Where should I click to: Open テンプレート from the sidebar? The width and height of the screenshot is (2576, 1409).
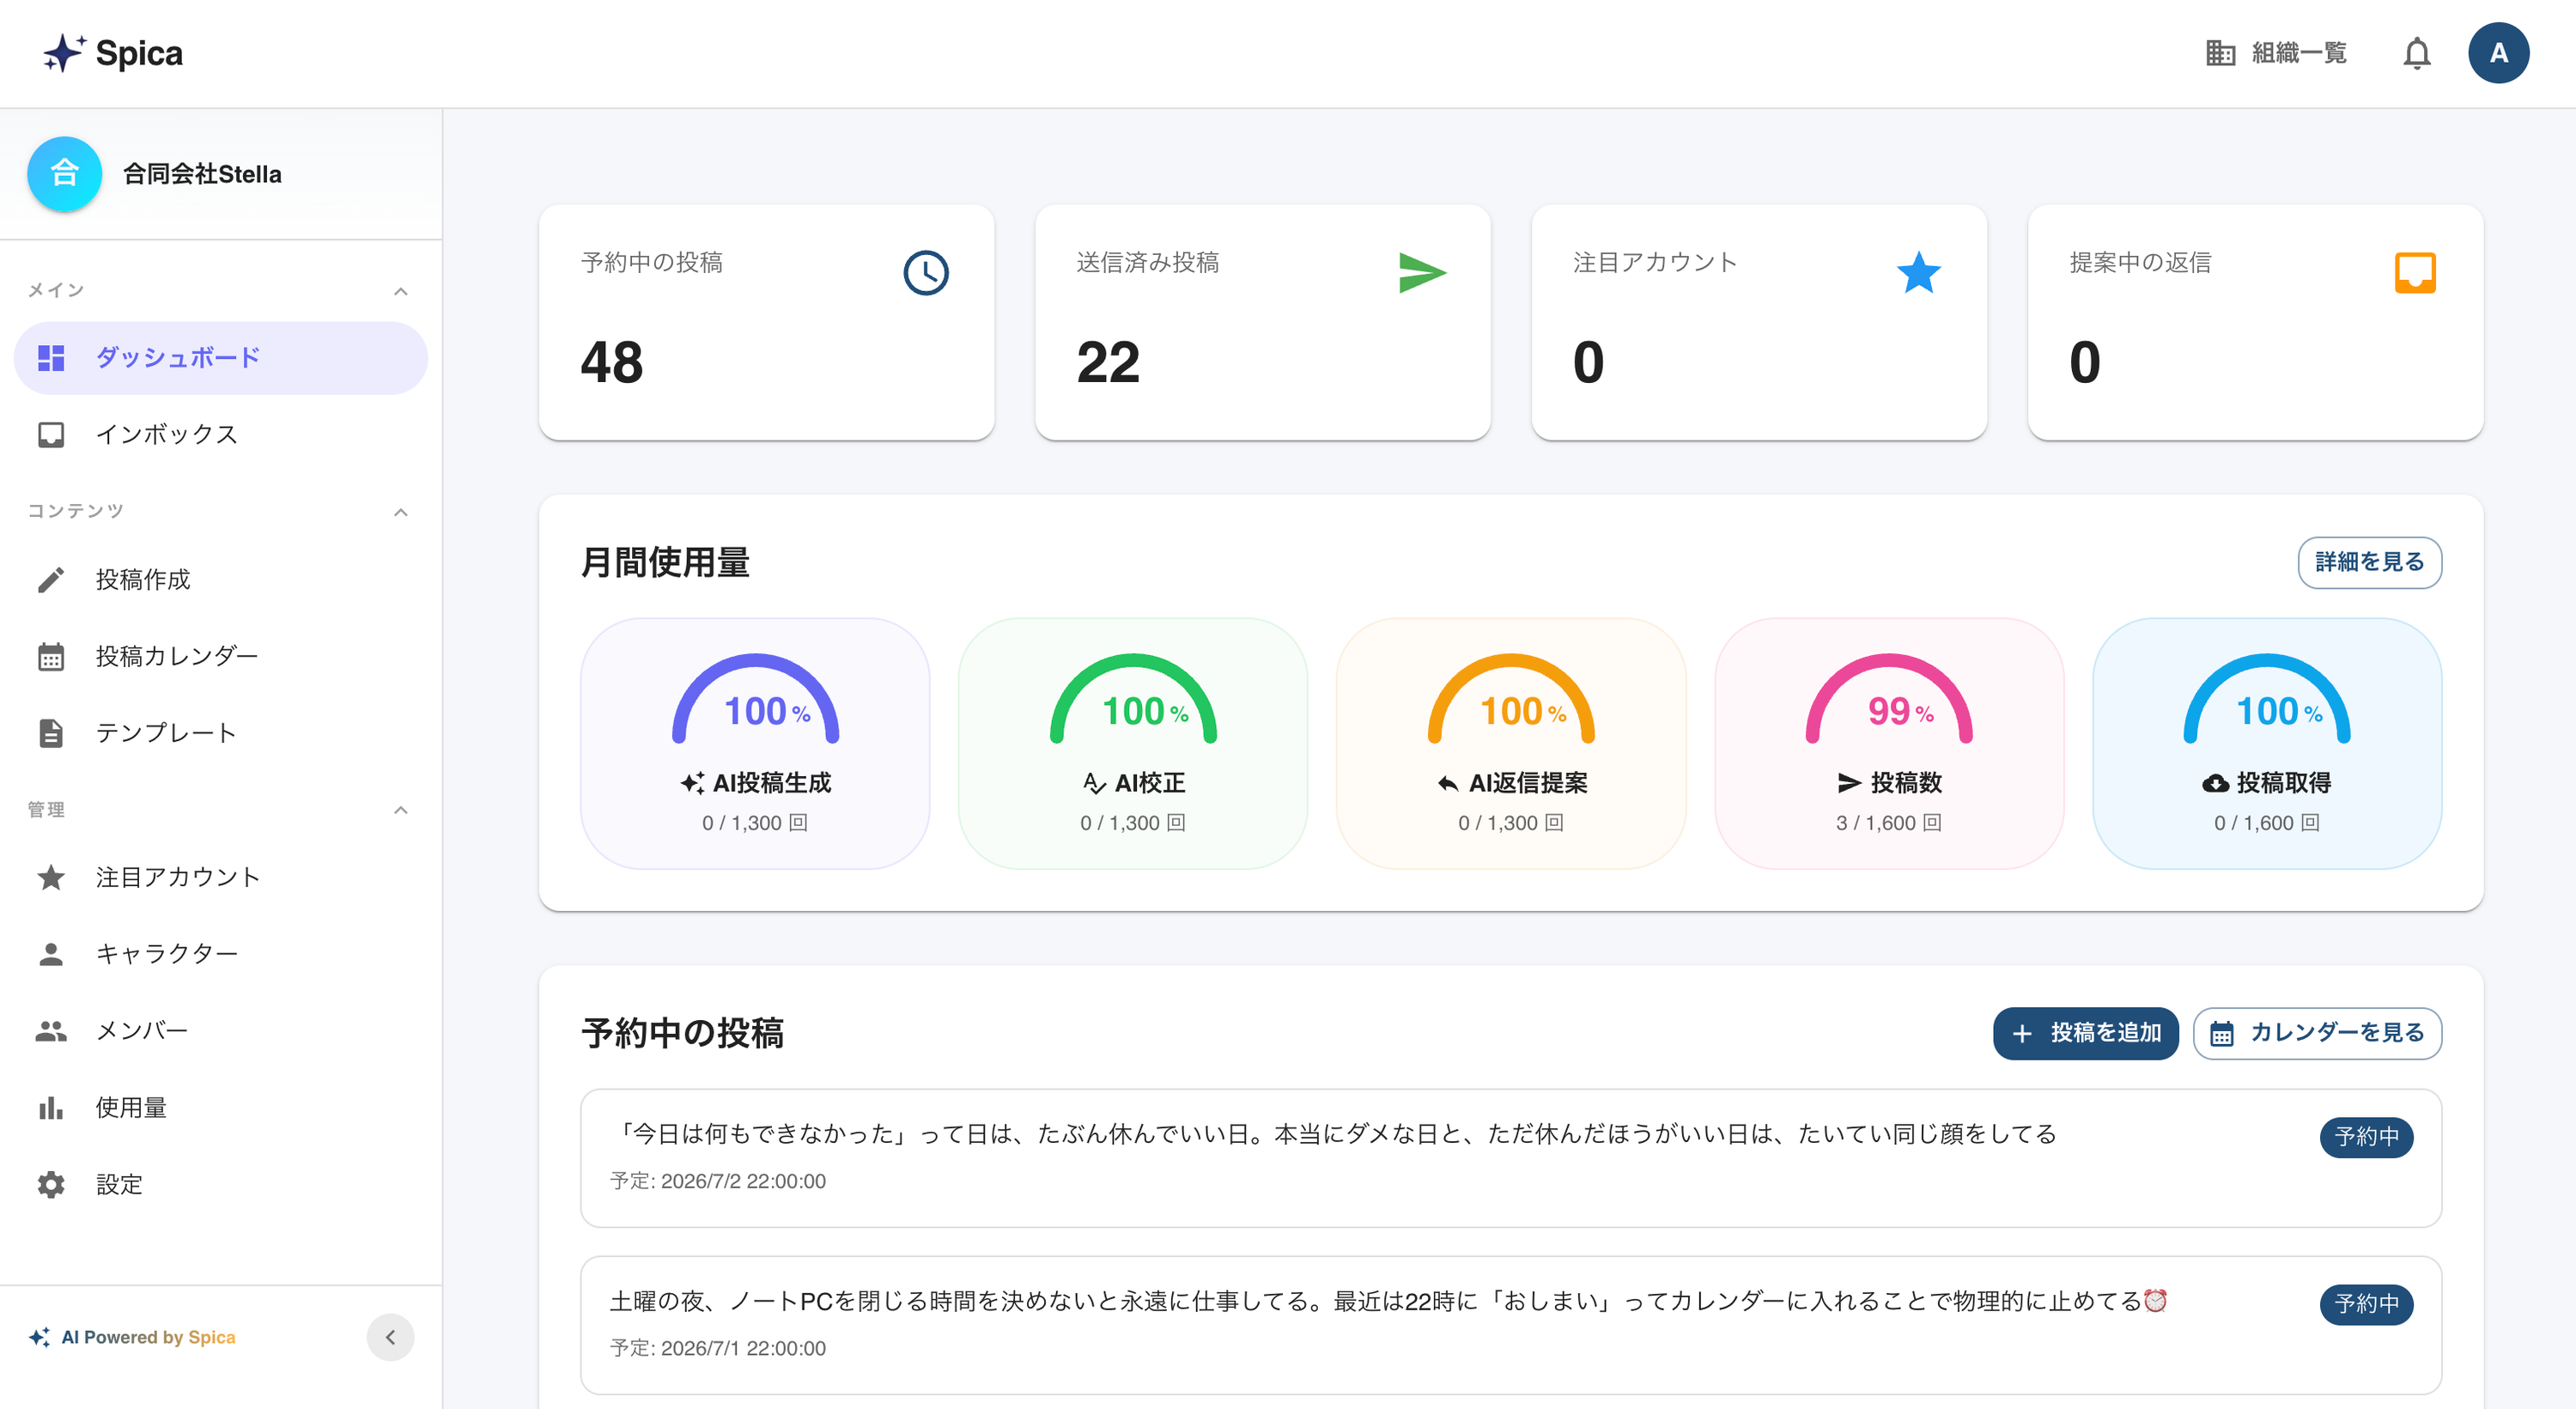(x=220, y=732)
